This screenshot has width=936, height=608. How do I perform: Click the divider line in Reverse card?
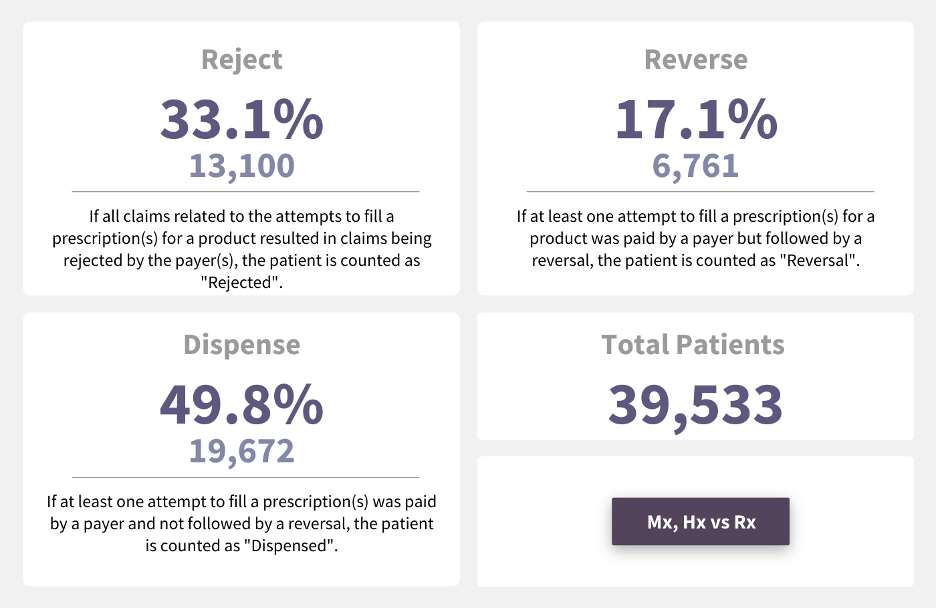click(x=700, y=191)
